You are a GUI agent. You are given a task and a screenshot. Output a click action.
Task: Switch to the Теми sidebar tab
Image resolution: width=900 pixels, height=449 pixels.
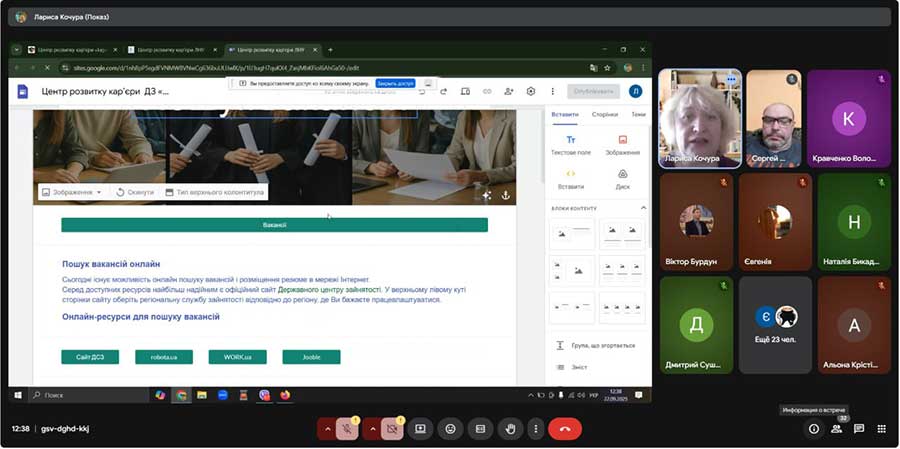pos(638,114)
